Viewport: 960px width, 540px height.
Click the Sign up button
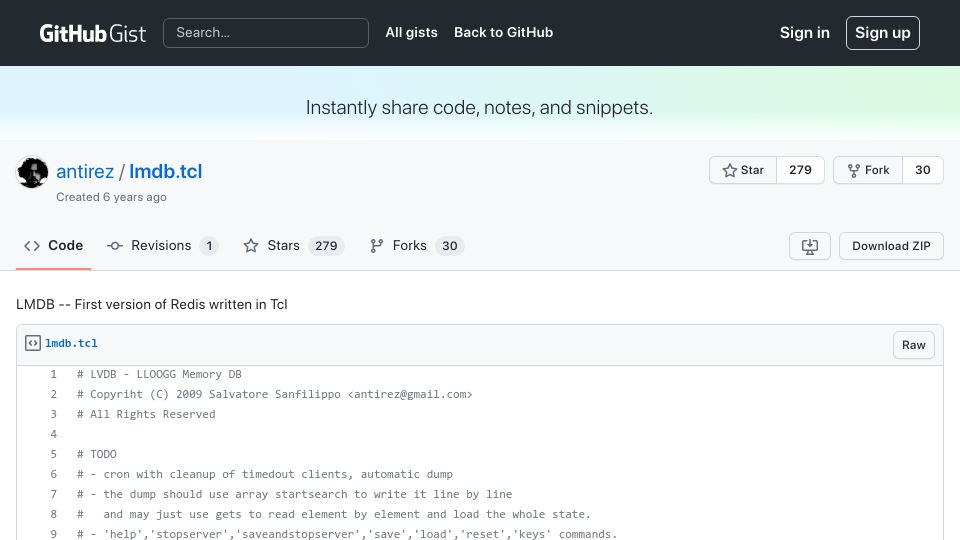click(882, 33)
